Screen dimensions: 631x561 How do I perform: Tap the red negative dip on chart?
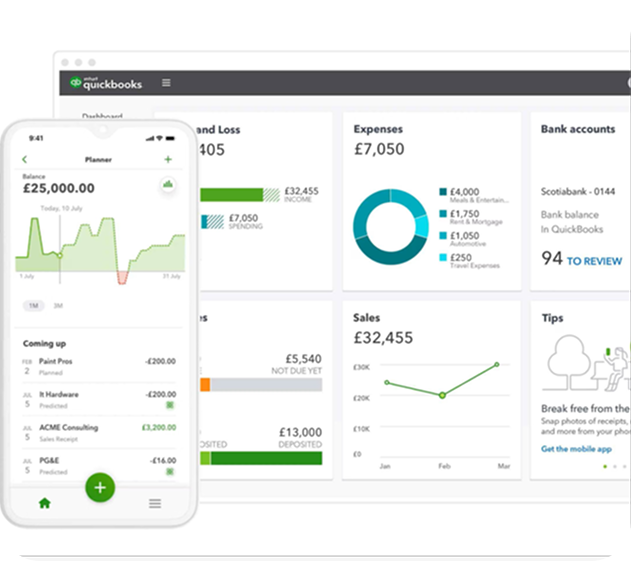pyautogui.click(x=122, y=278)
